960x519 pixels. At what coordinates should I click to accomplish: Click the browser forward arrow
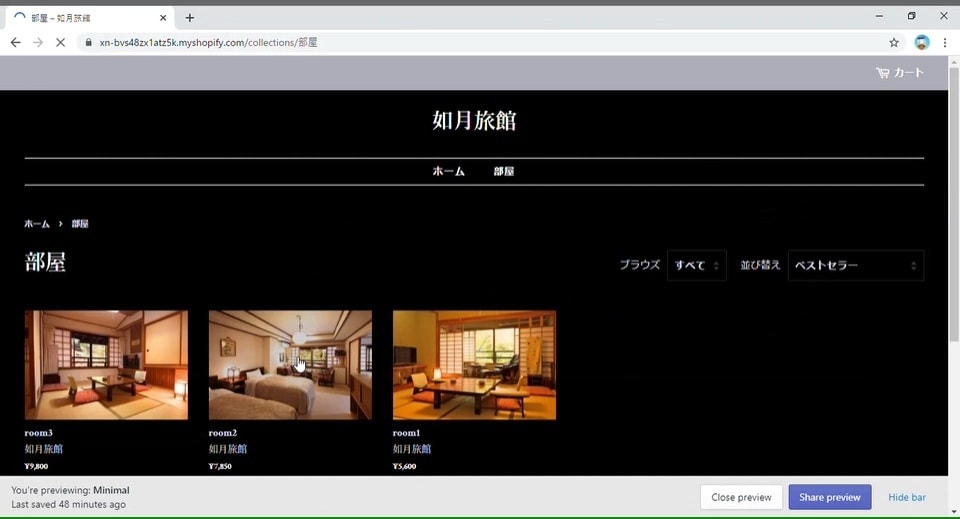(x=38, y=42)
